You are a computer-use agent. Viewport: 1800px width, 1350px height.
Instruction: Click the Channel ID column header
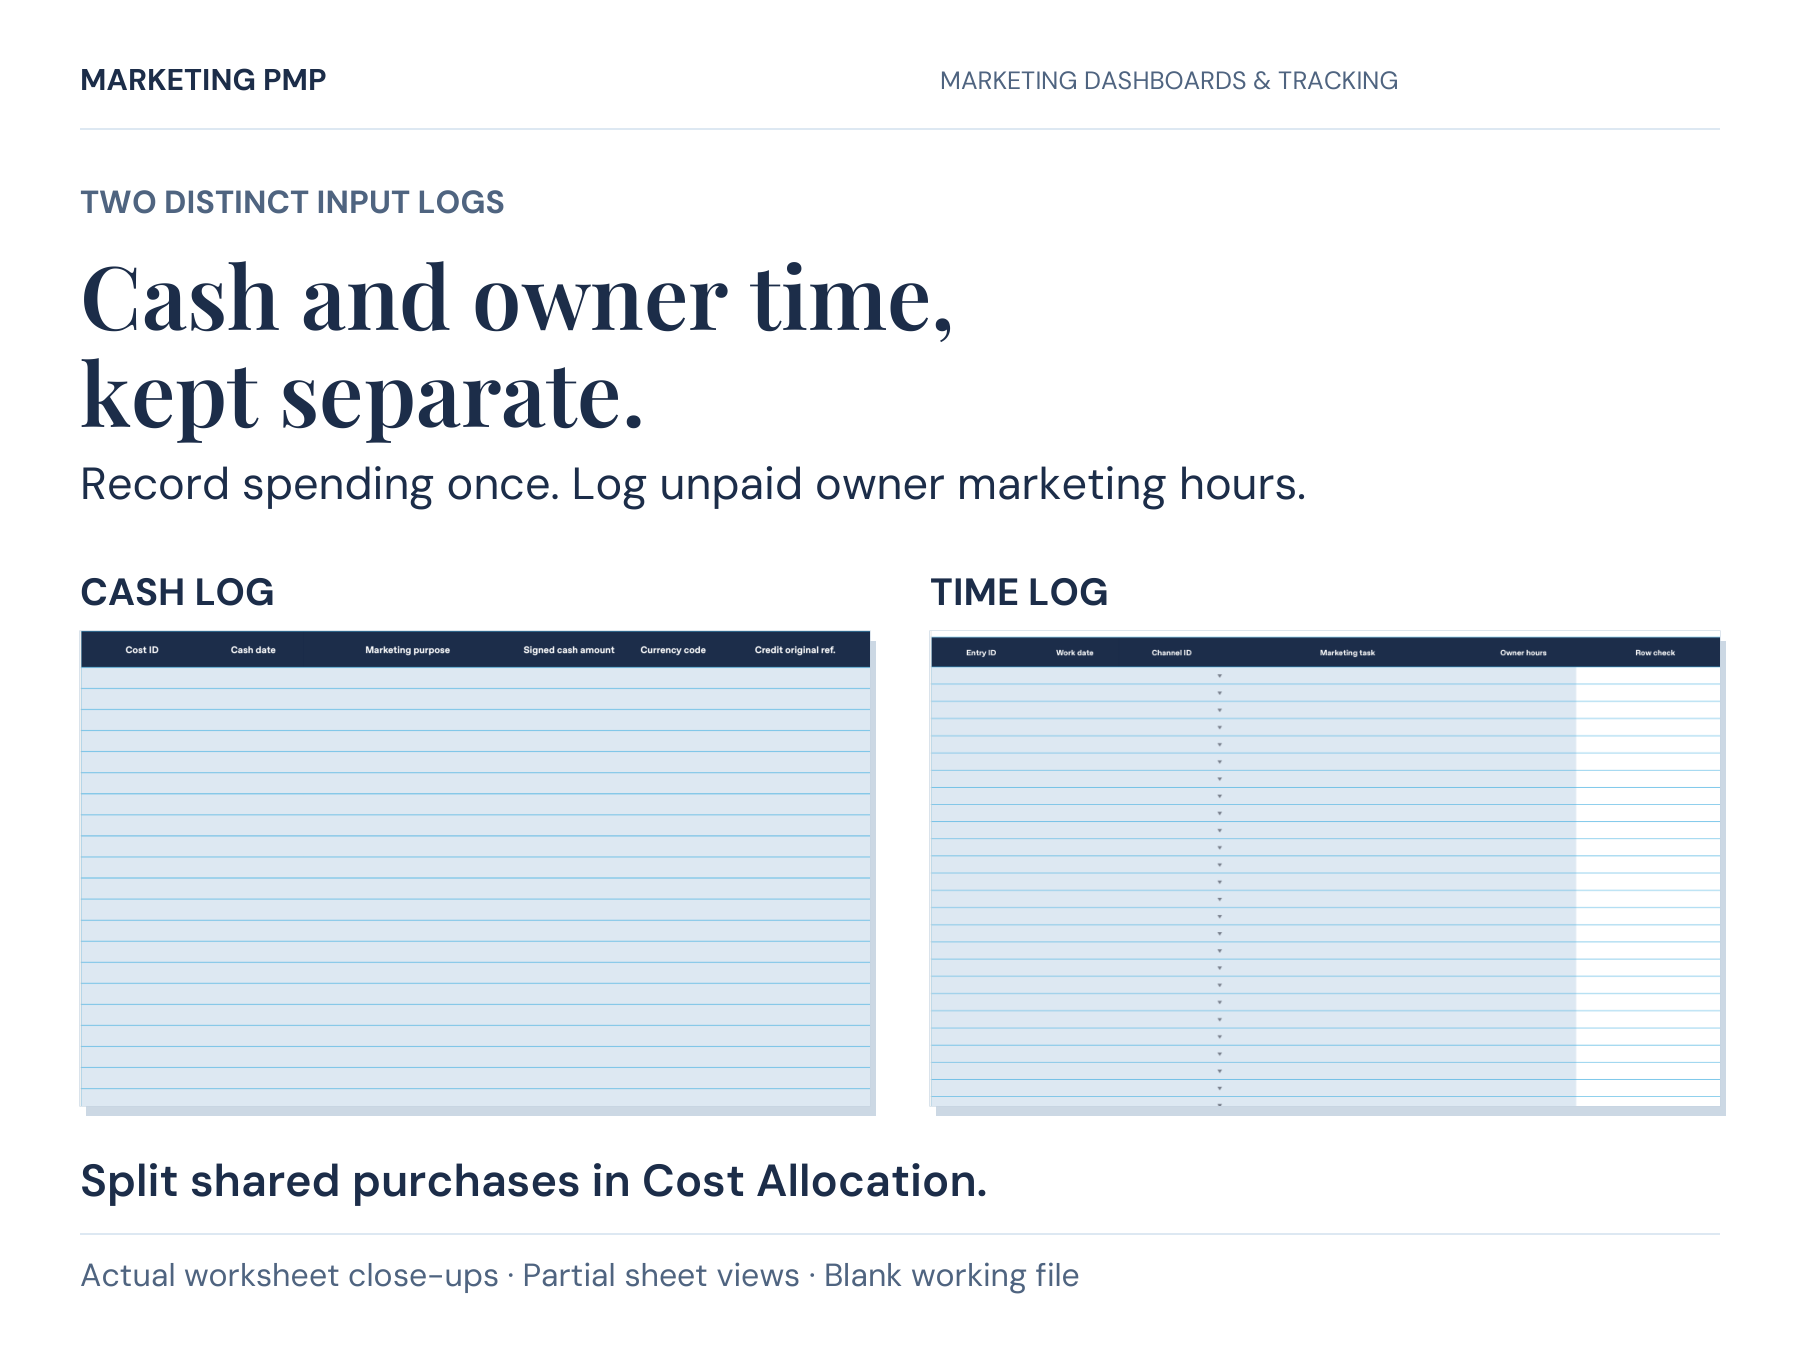[1171, 653]
